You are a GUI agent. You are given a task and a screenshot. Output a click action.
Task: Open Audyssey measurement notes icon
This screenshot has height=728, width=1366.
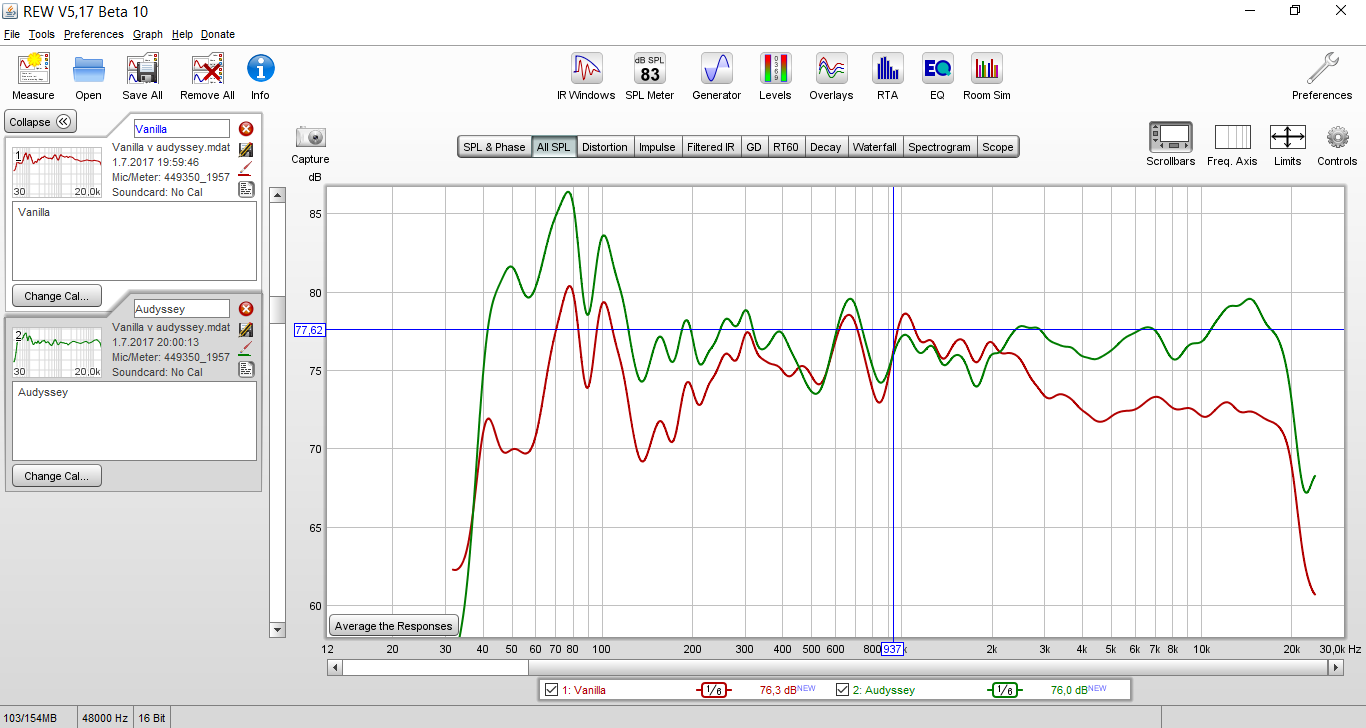(246, 369)
